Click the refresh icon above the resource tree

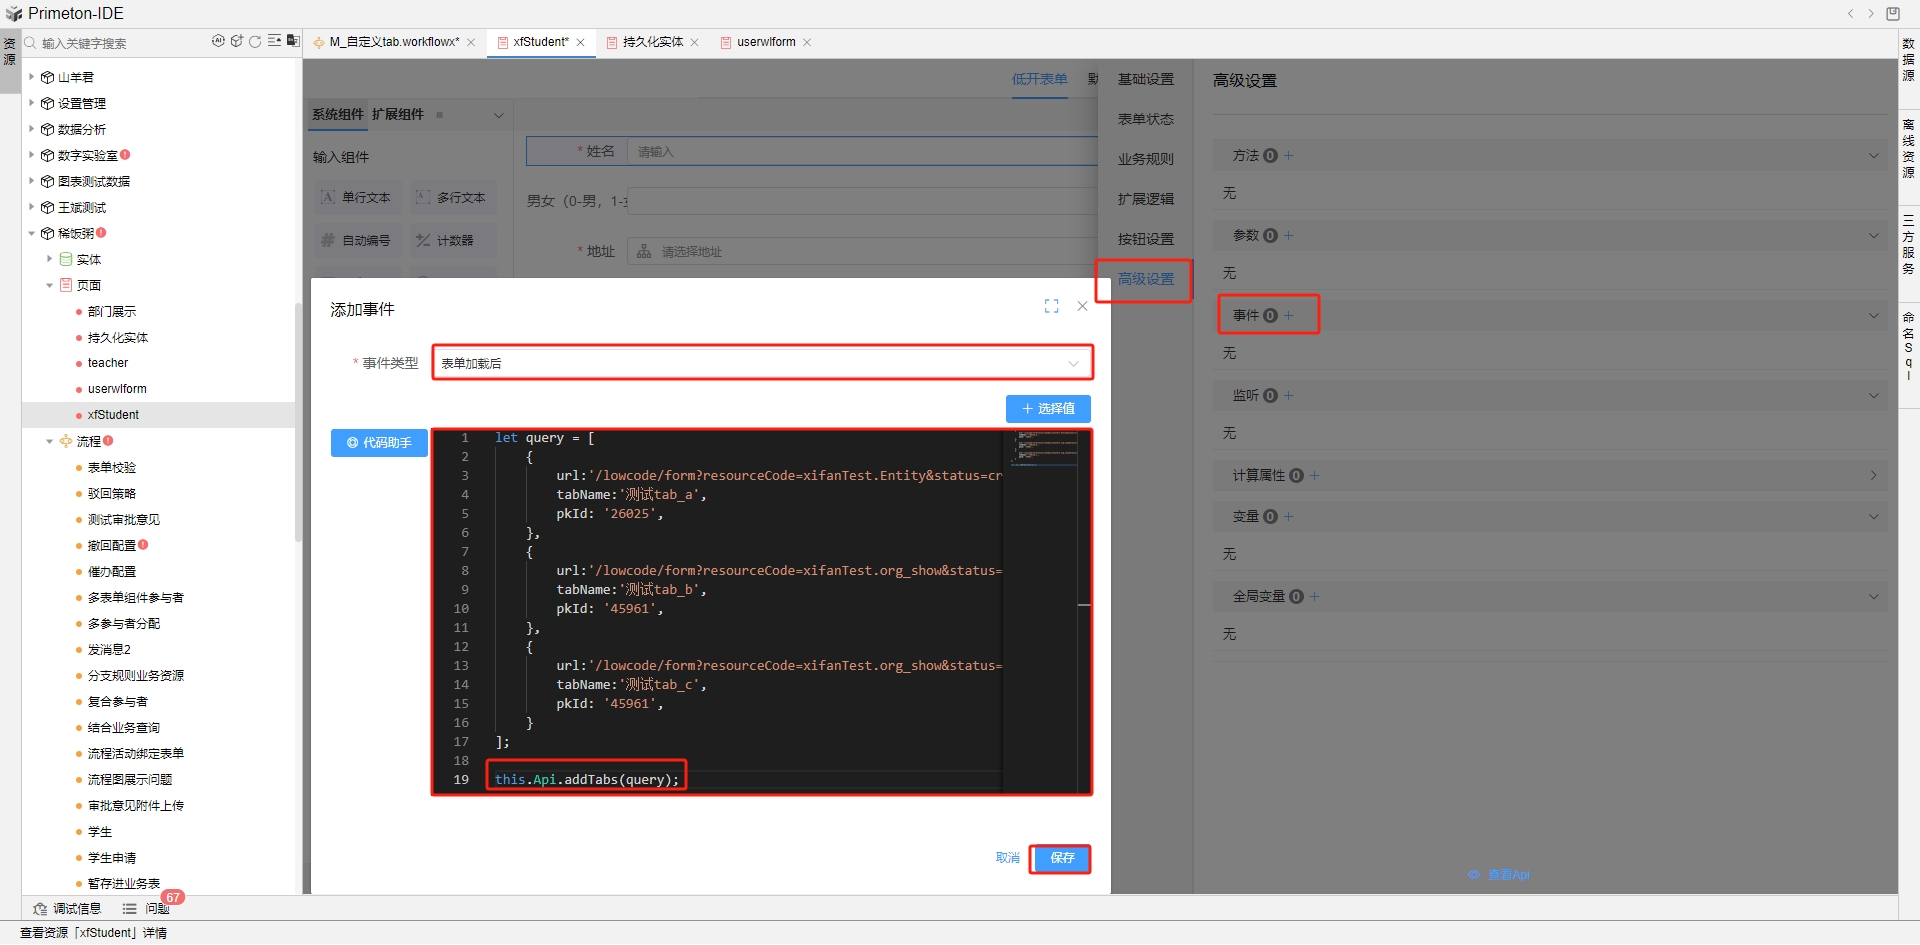[x=255, y=41]
